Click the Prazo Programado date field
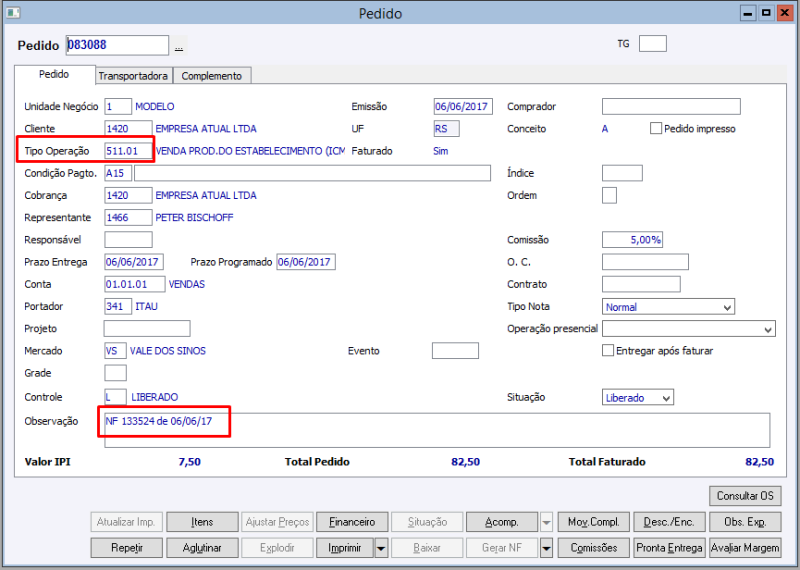 (306, 262)
